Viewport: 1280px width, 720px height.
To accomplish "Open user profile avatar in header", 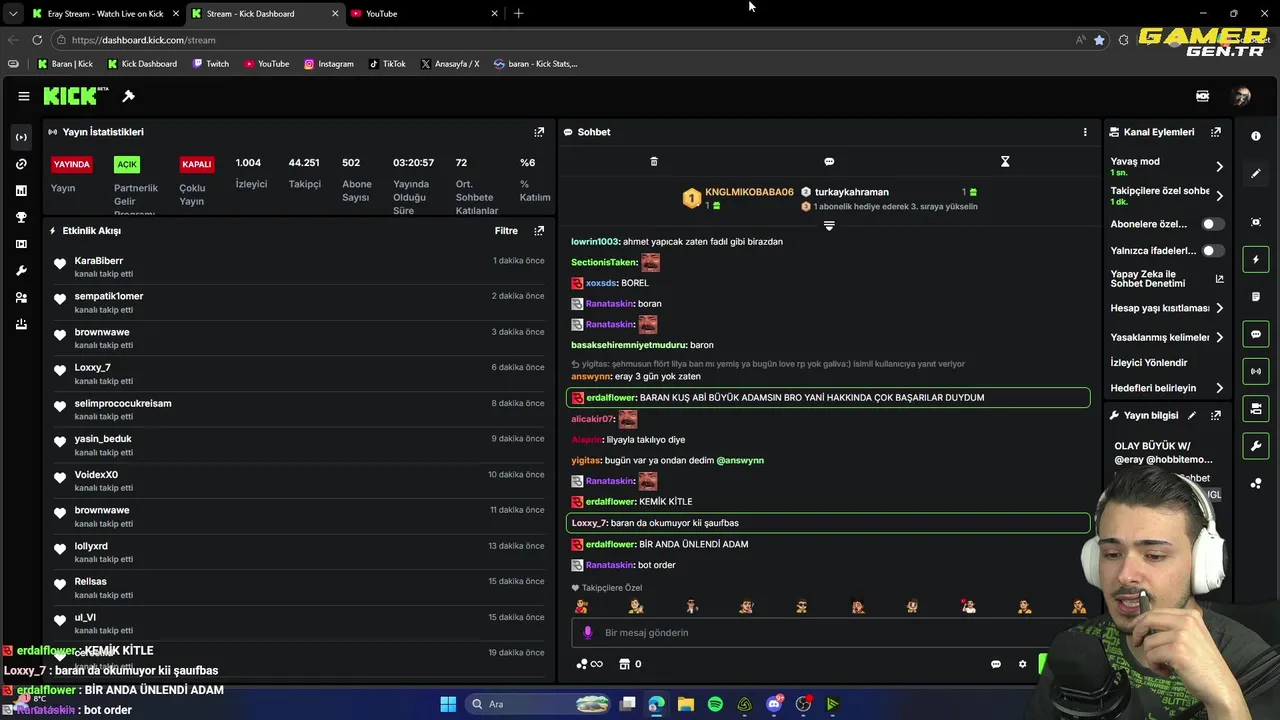I will (1242, 96).
